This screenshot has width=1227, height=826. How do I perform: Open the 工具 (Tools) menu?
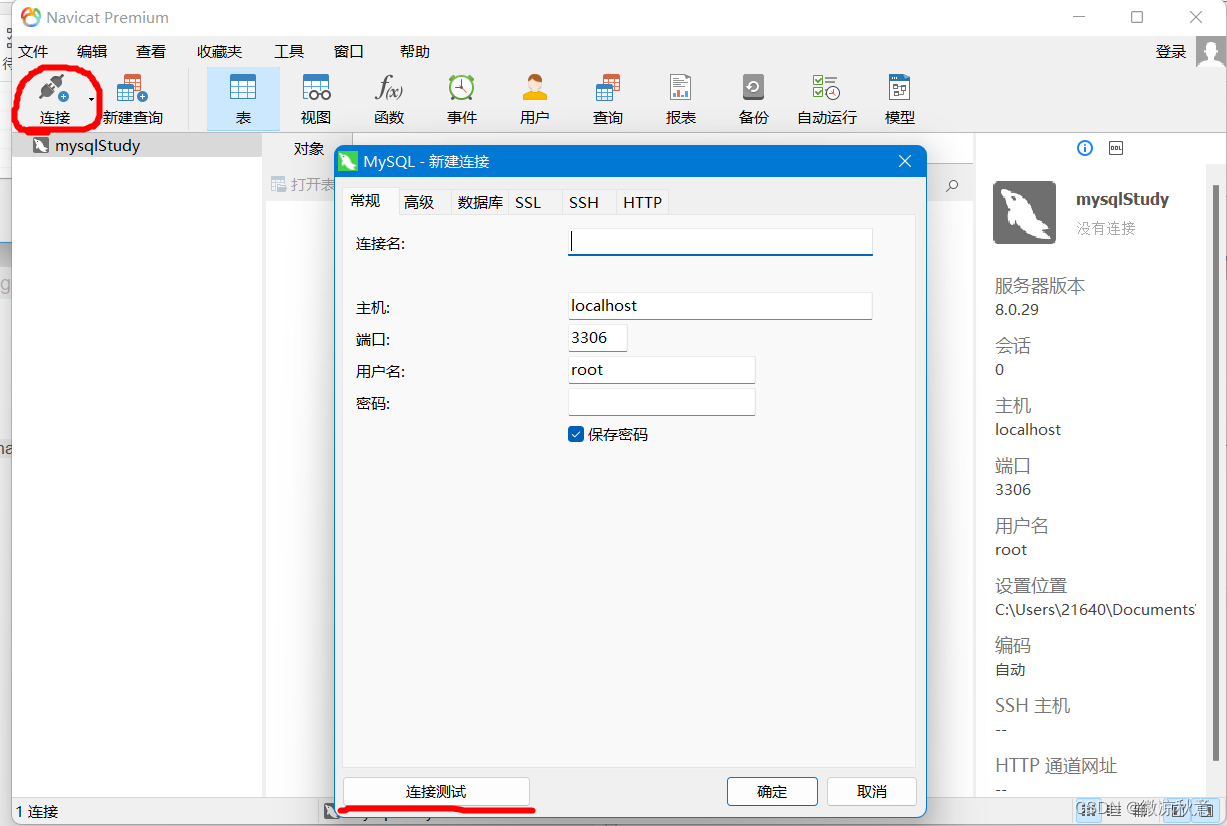click(289, 52)
